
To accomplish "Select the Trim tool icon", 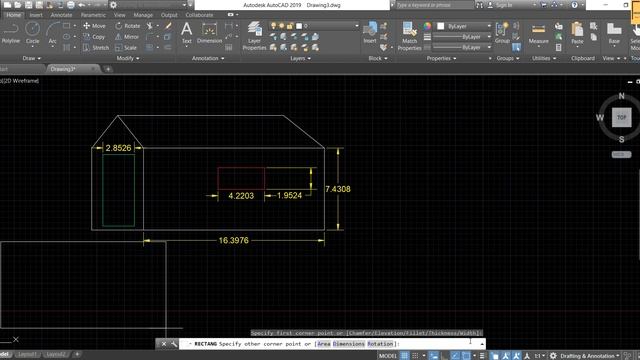I will [x=150, y=26].
